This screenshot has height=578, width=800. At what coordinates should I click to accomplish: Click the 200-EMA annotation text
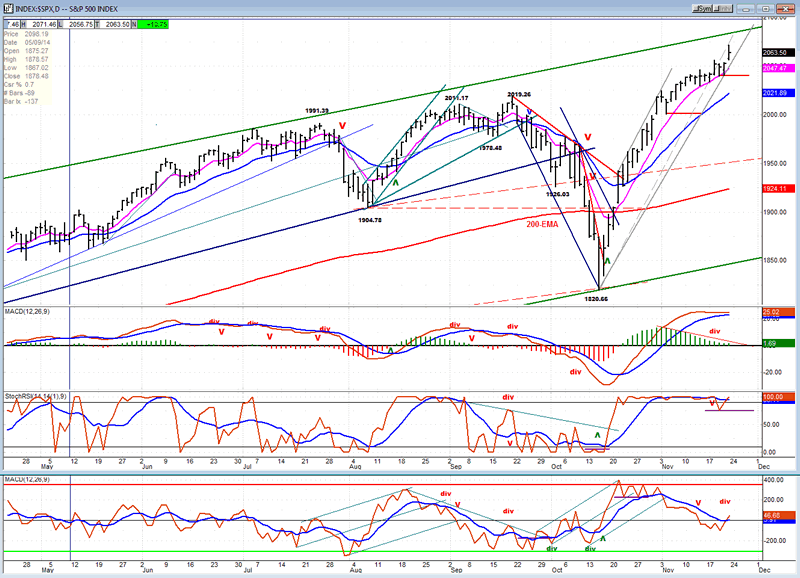pyautogui.click(x=542, y=224)
